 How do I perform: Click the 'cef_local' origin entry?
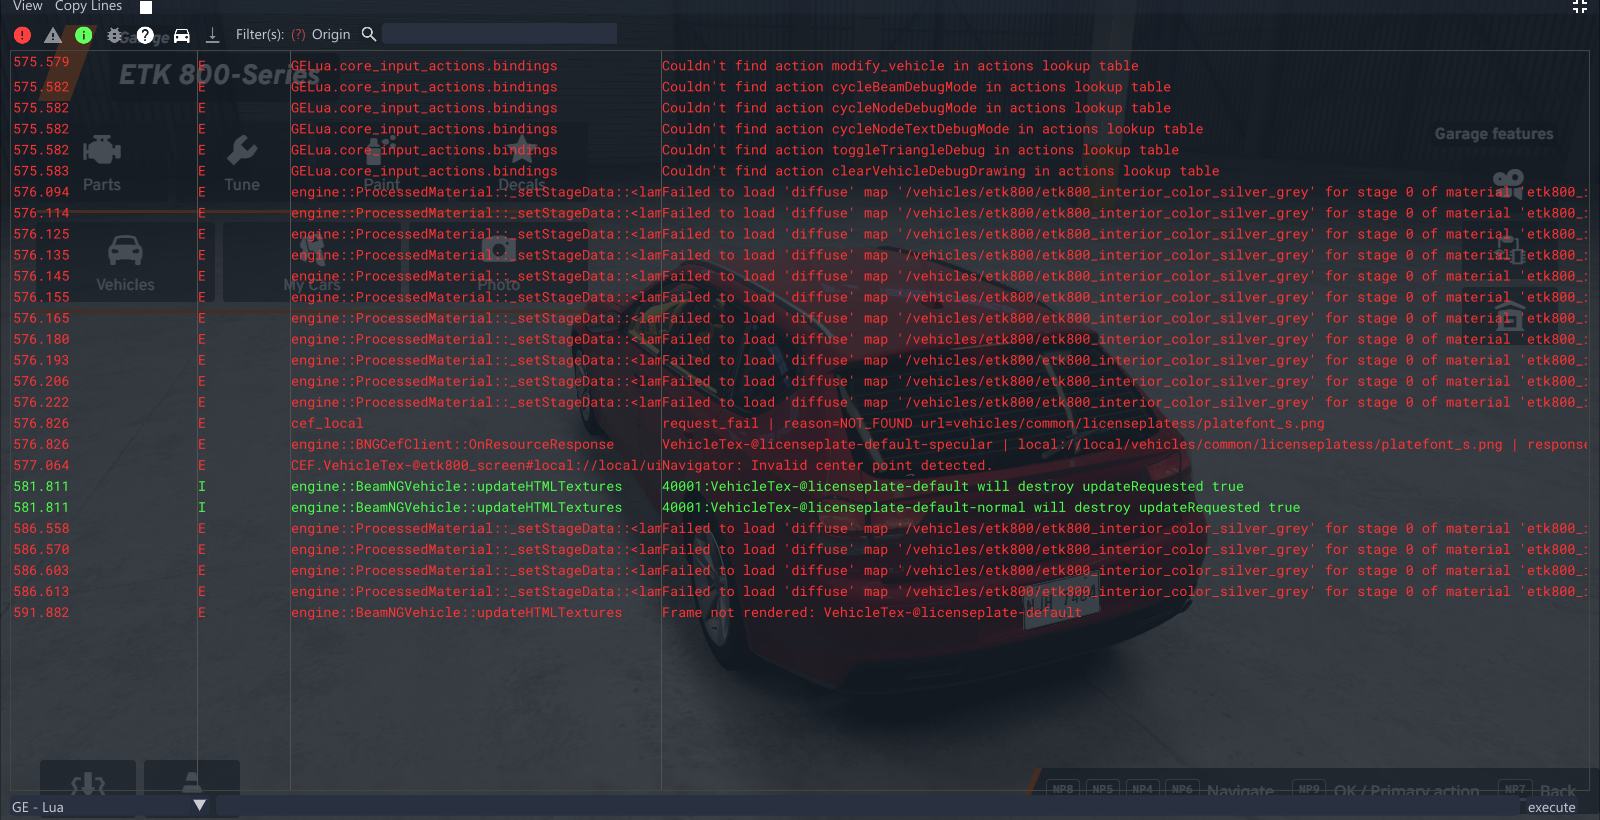coord(327,423)
